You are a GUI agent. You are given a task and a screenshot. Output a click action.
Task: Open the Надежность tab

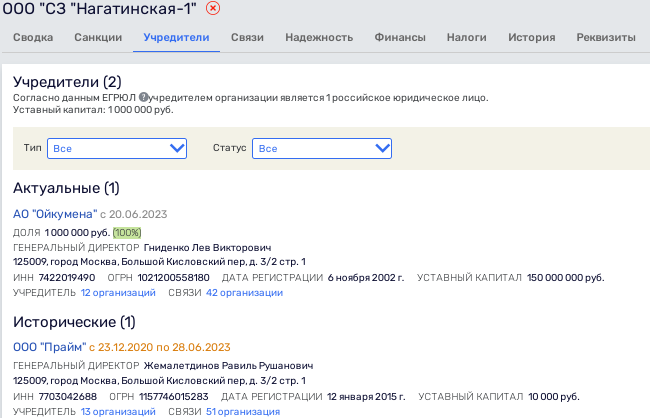coord(319,37)
